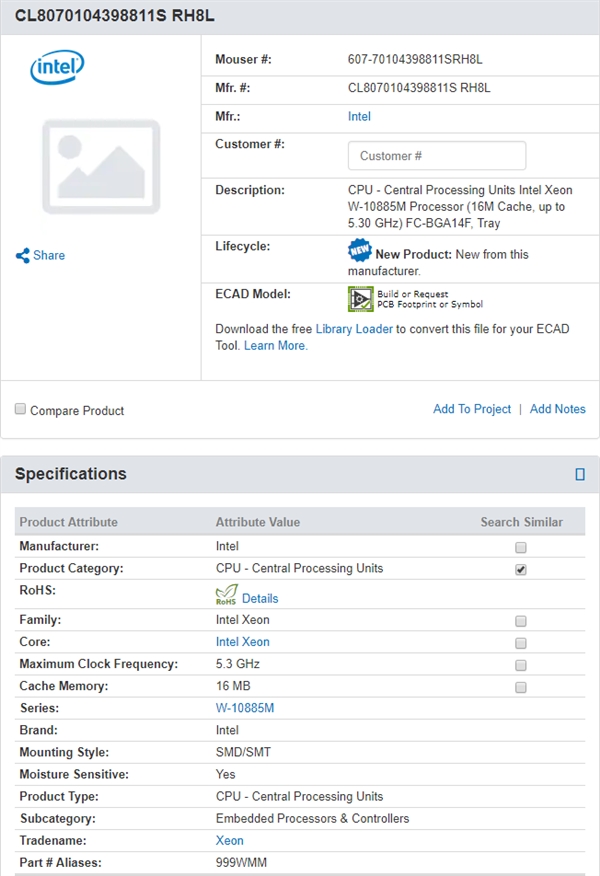Select Maximum Clock Frequency Search Similar checkbox
Viewport: 600px width, 876px height.
520,665
